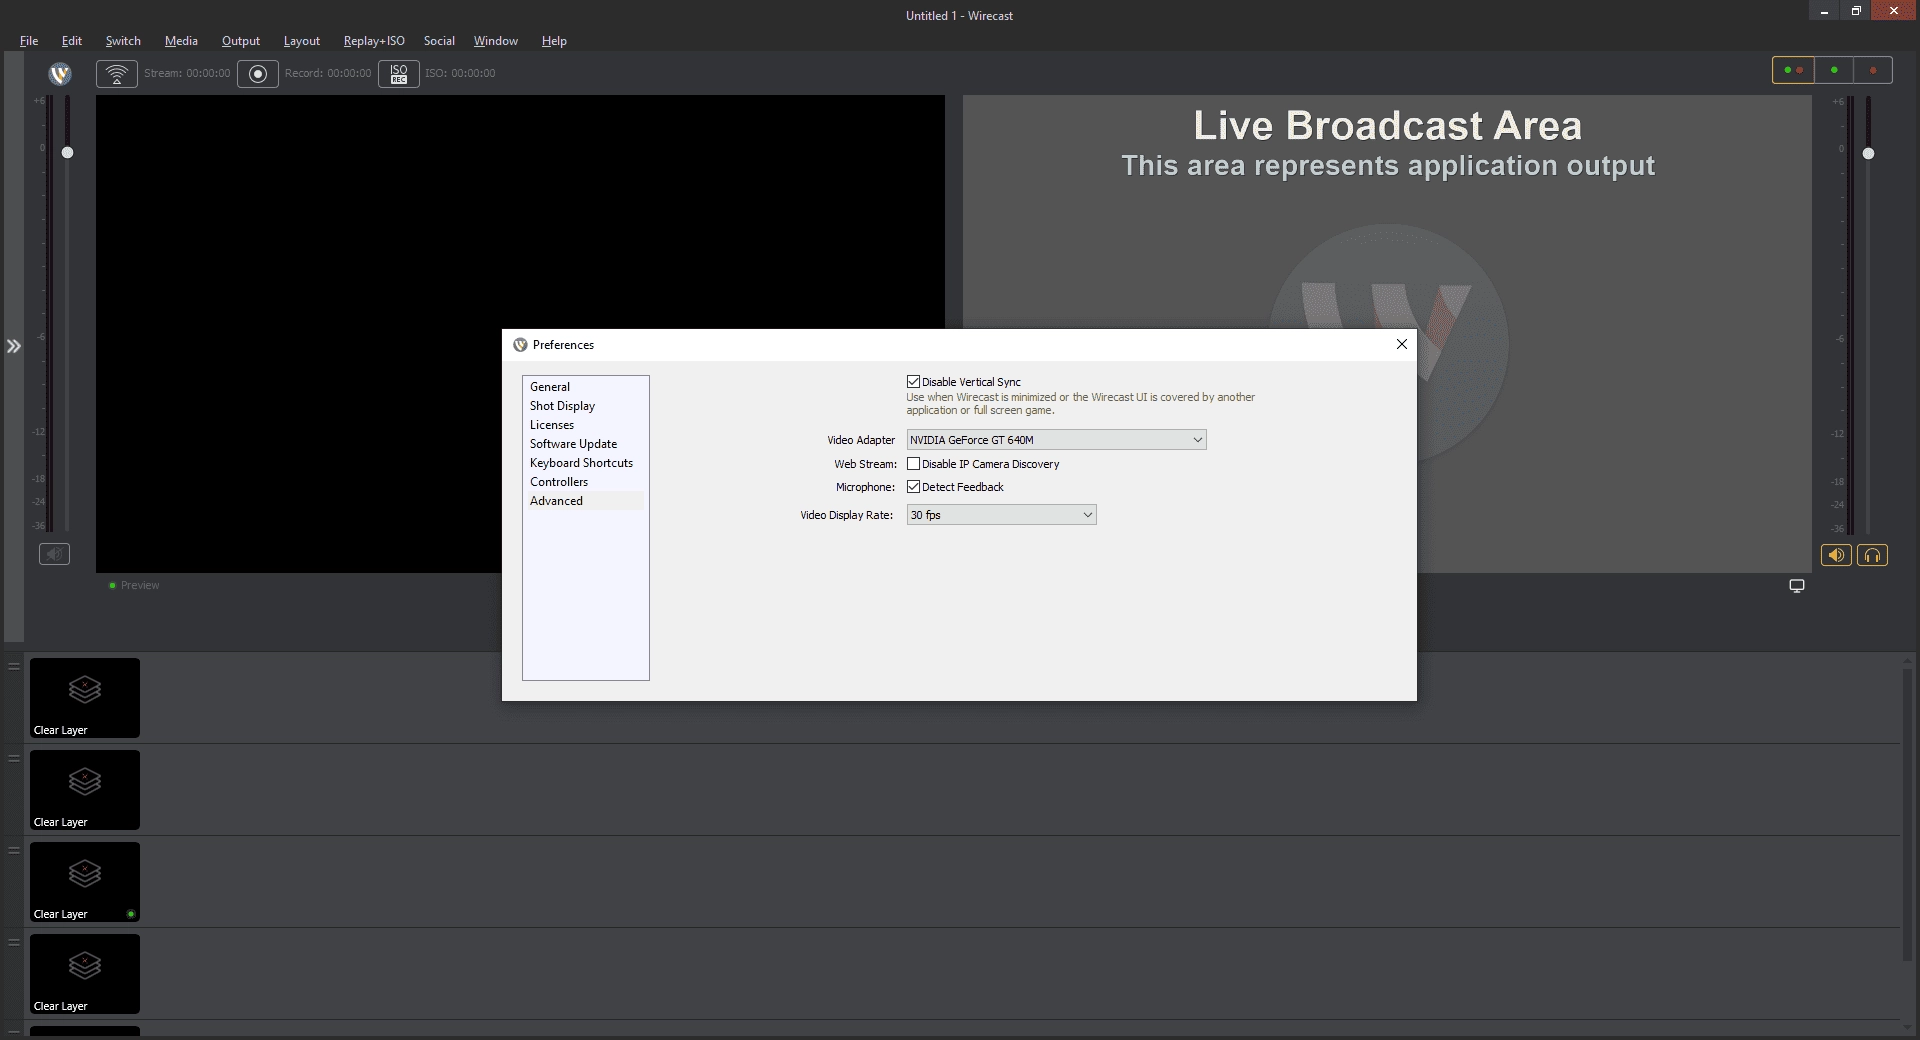Click the fourth layer's drag handle icon
This screenshot has width=1920, height=1040.
[14, 942]
